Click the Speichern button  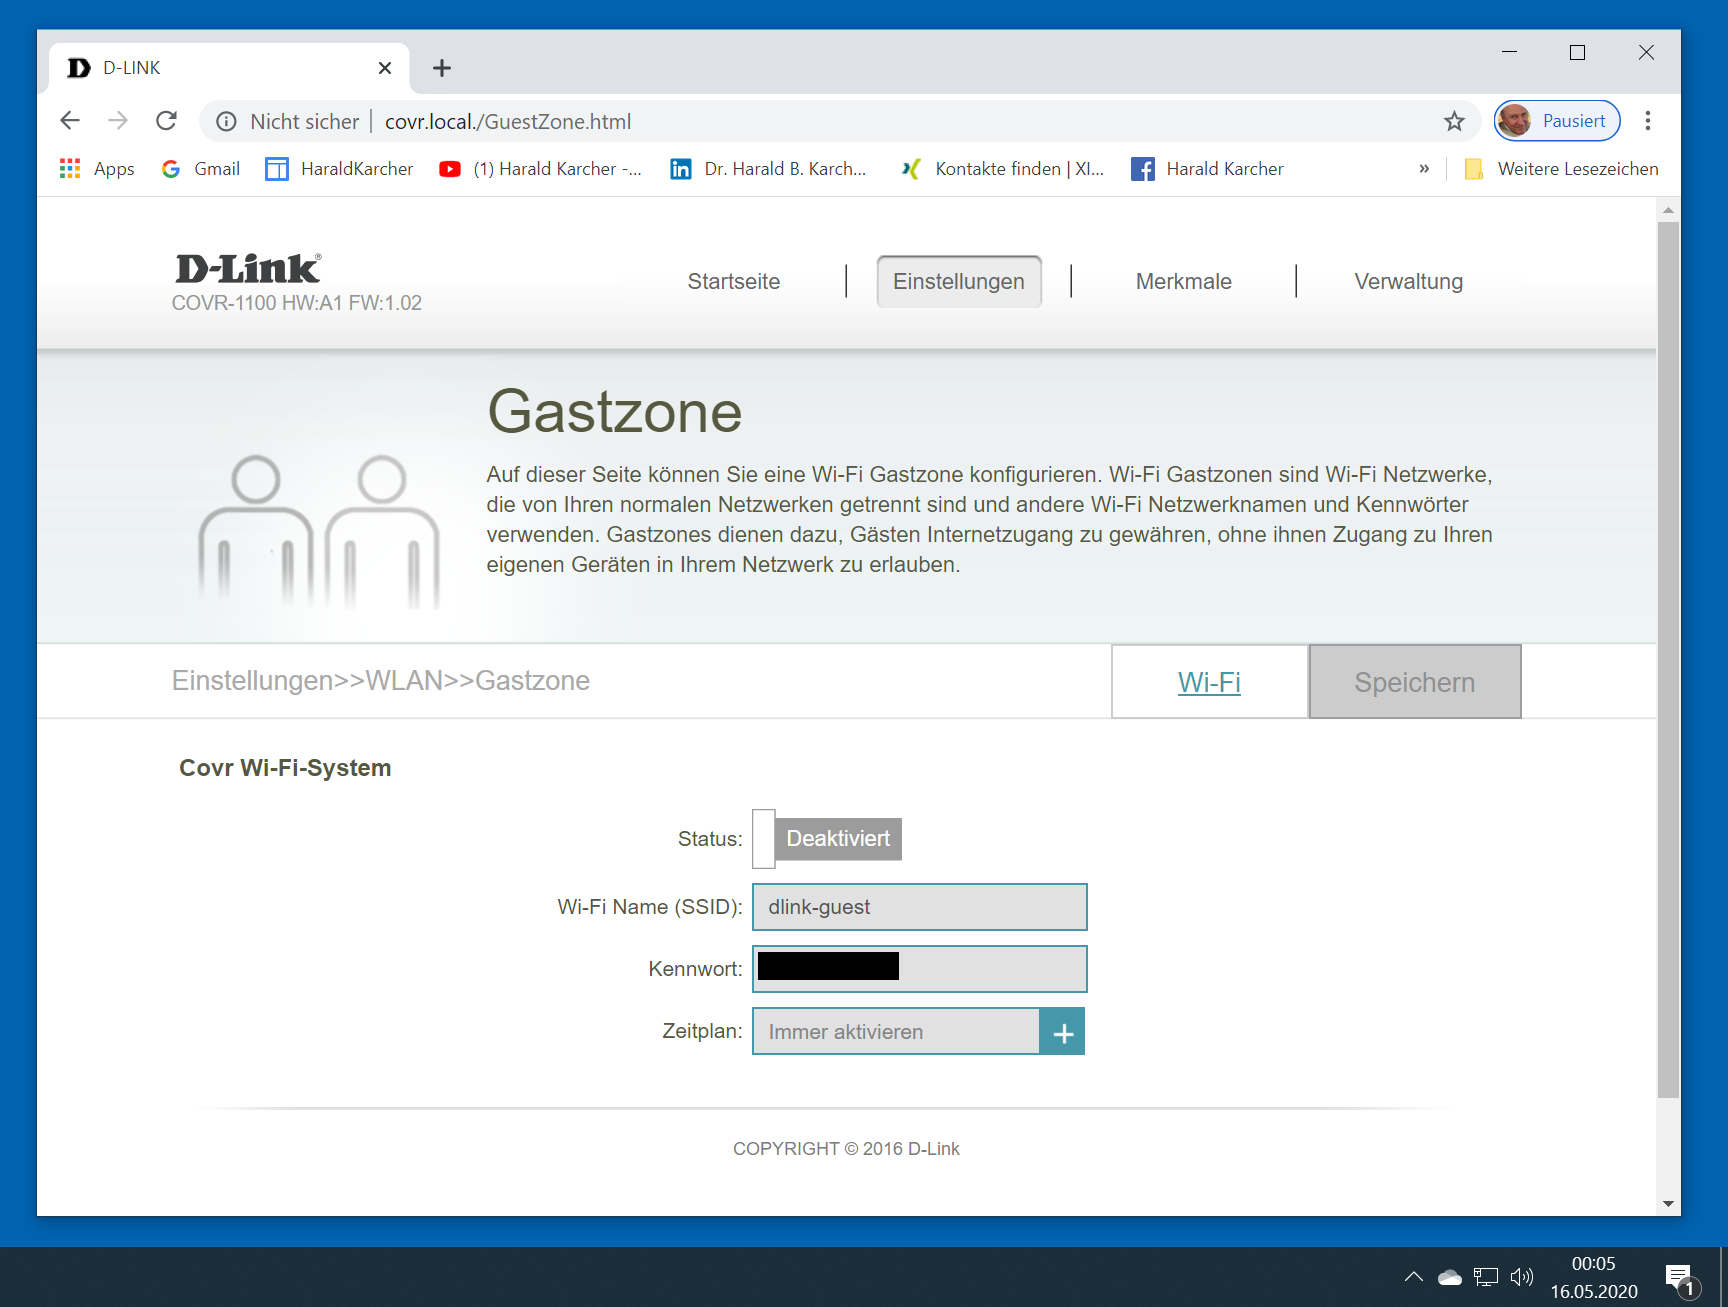coord(1414,682)
